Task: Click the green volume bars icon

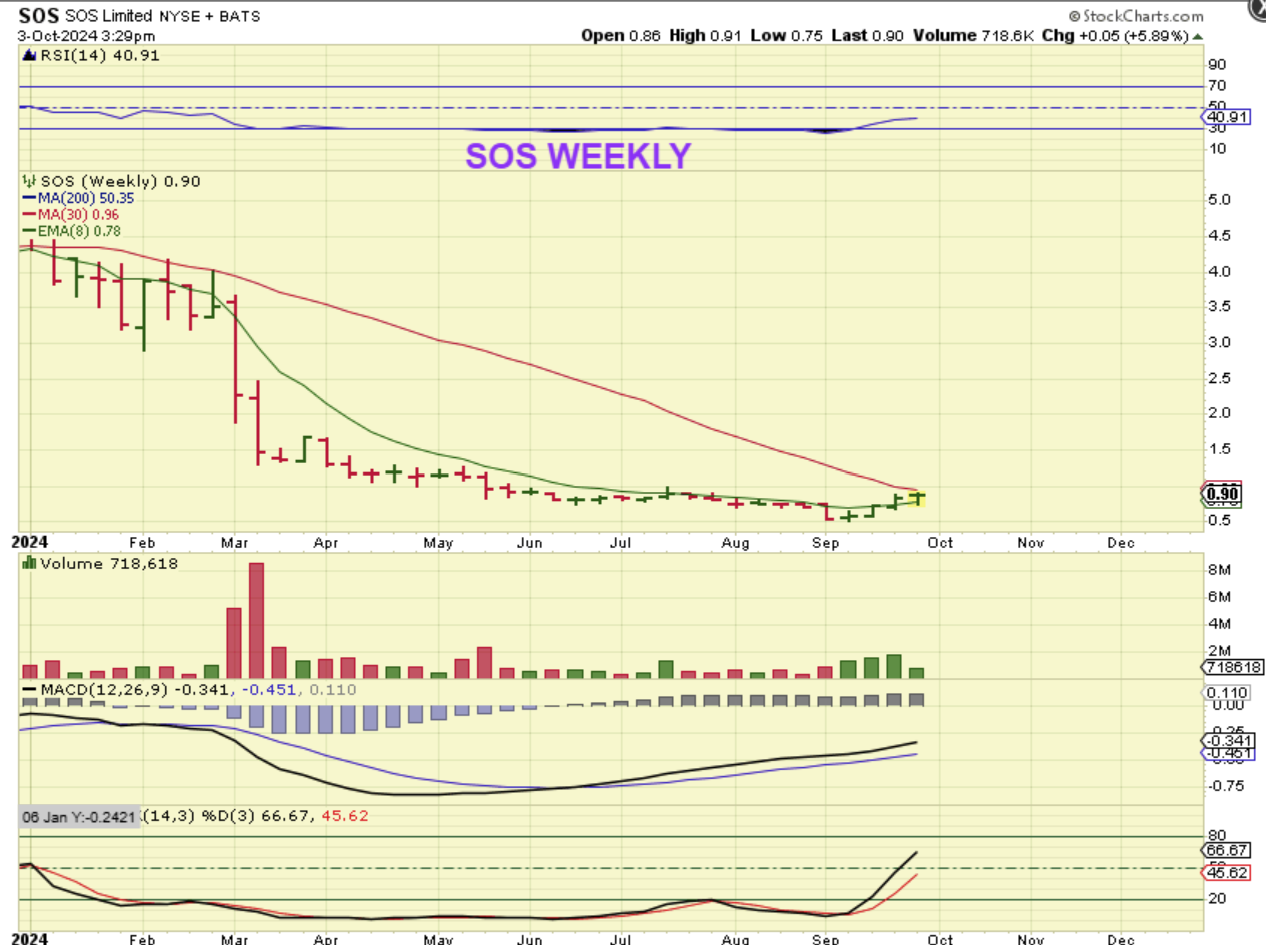Action: (28, 564)
